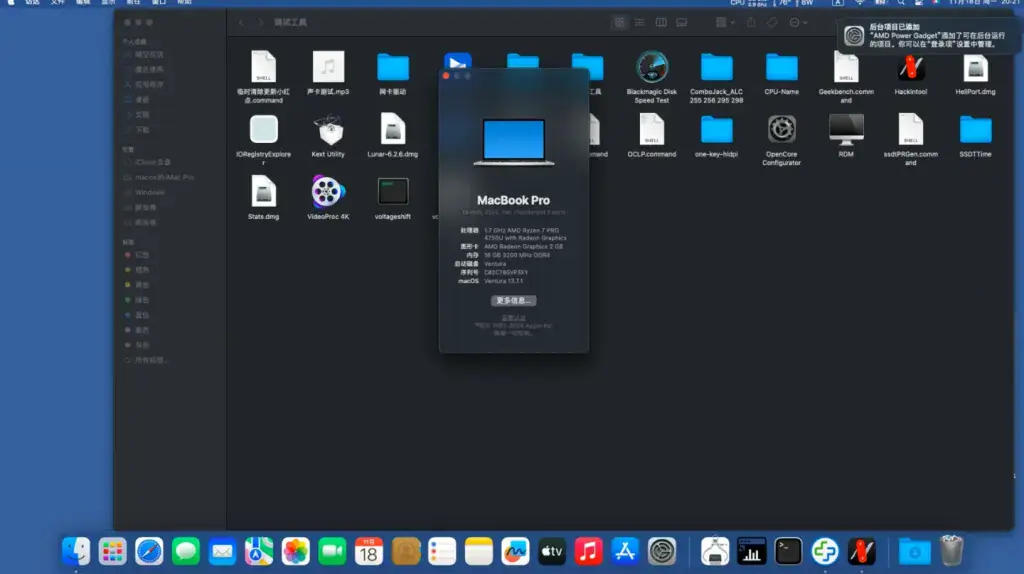Image resolution: width=1024 pixels, height=574 pixels.
Task: Select the Stats.dmg disk image
Action: (x=263, y=191)
